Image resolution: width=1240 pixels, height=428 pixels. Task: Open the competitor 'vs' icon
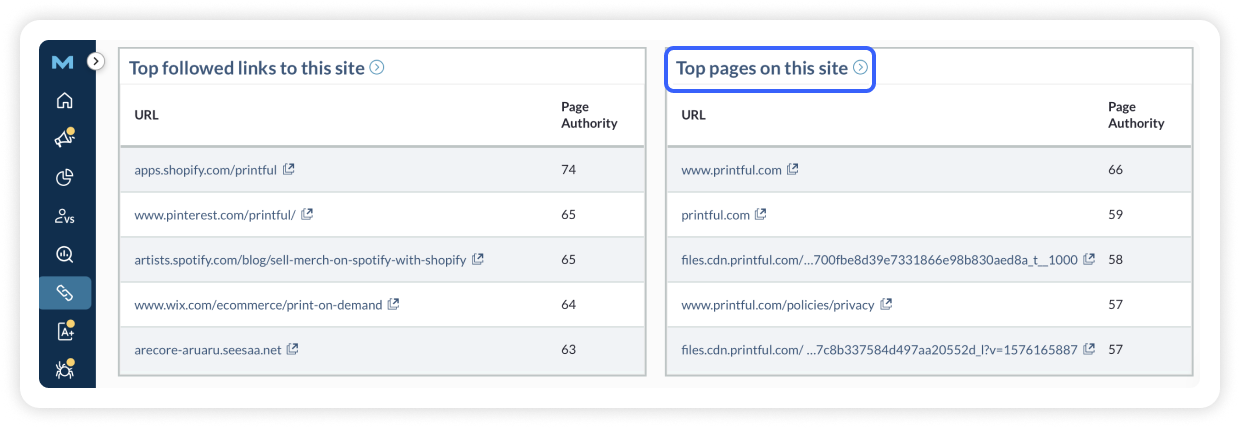(65, 216)
